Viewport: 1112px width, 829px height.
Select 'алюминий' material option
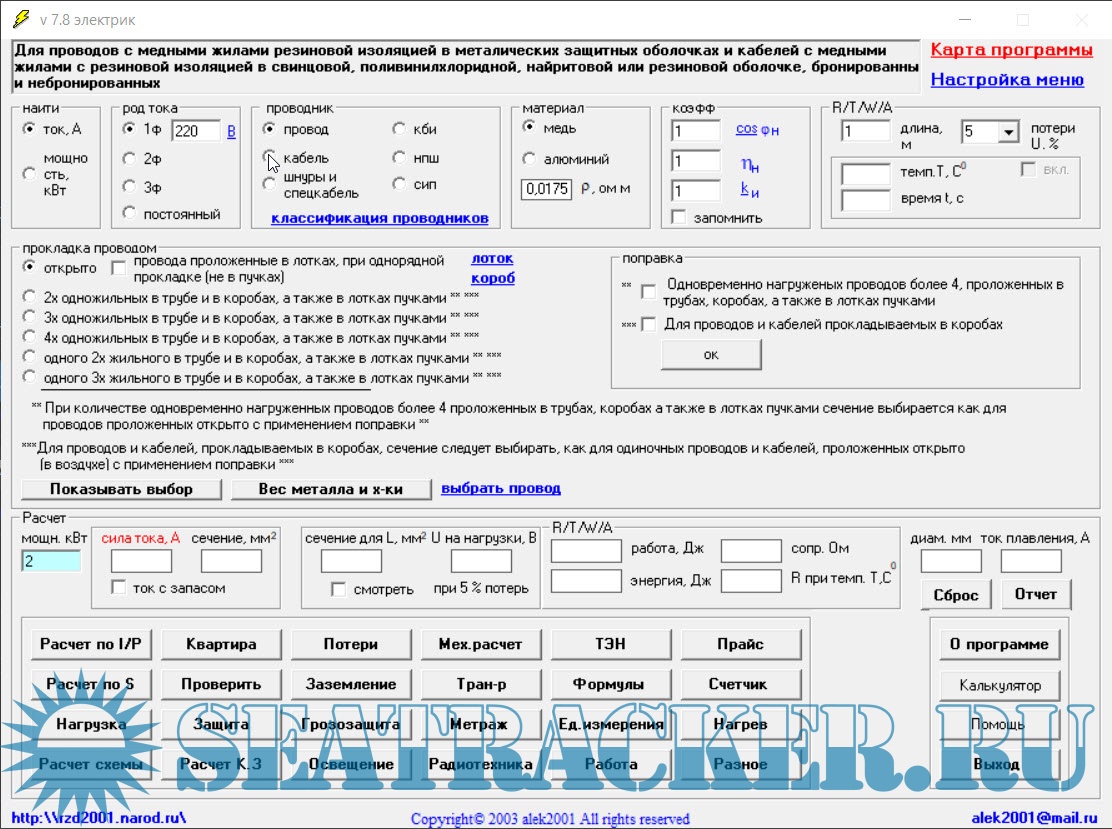(x=530, y=158)
